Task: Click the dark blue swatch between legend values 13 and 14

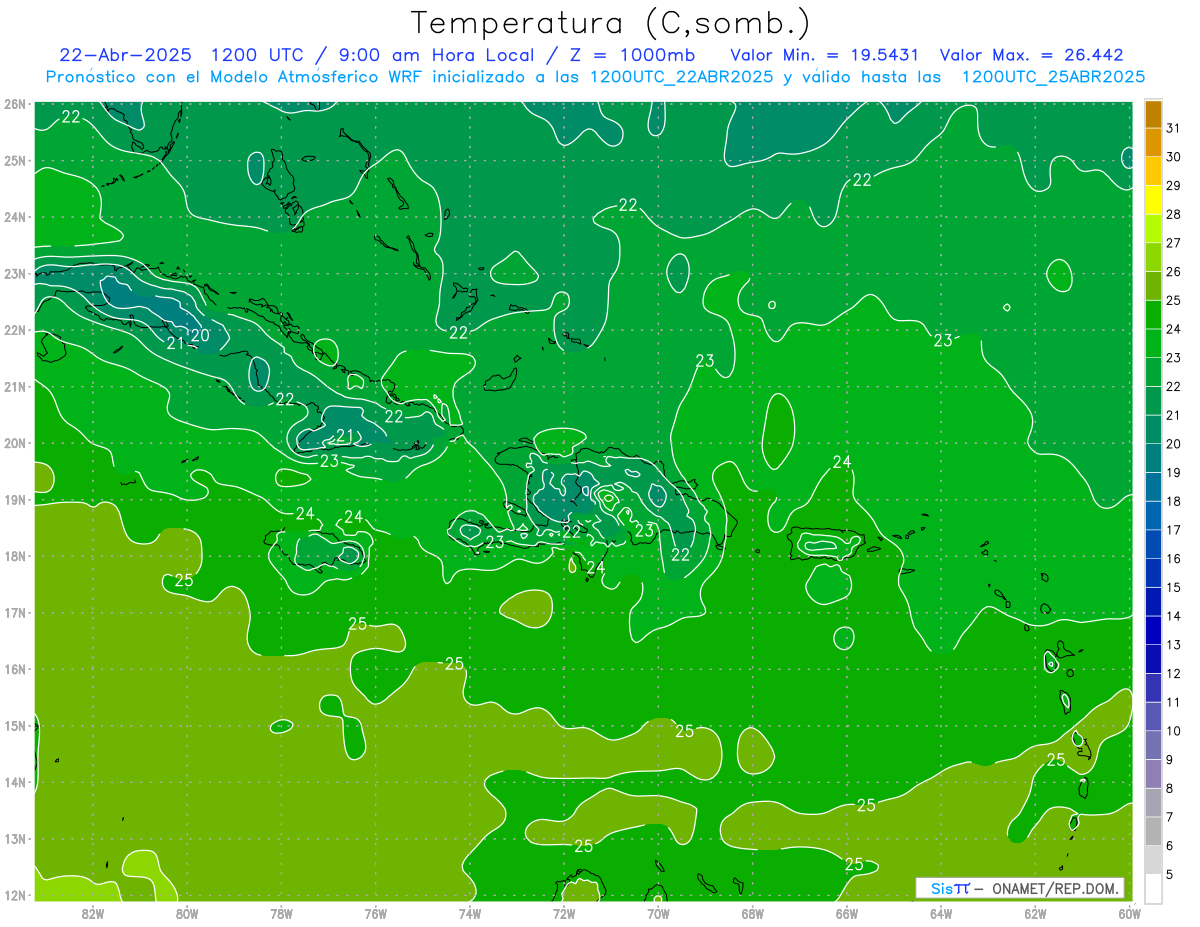Action: point(1153,630)
